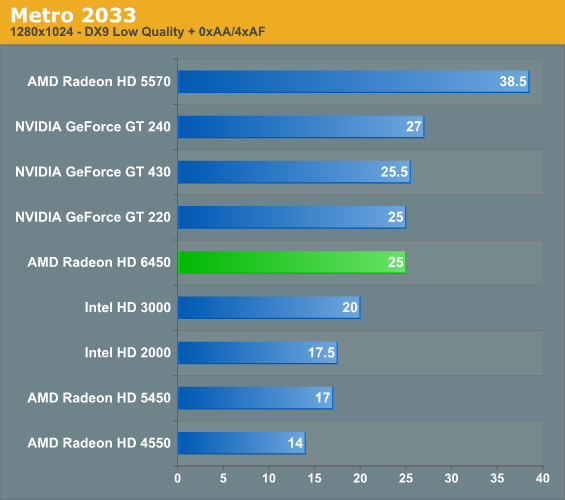Select the 'Intel HD 3000' label
The height and width of the screenshot is (500, 565).
(x=128, y=307)
